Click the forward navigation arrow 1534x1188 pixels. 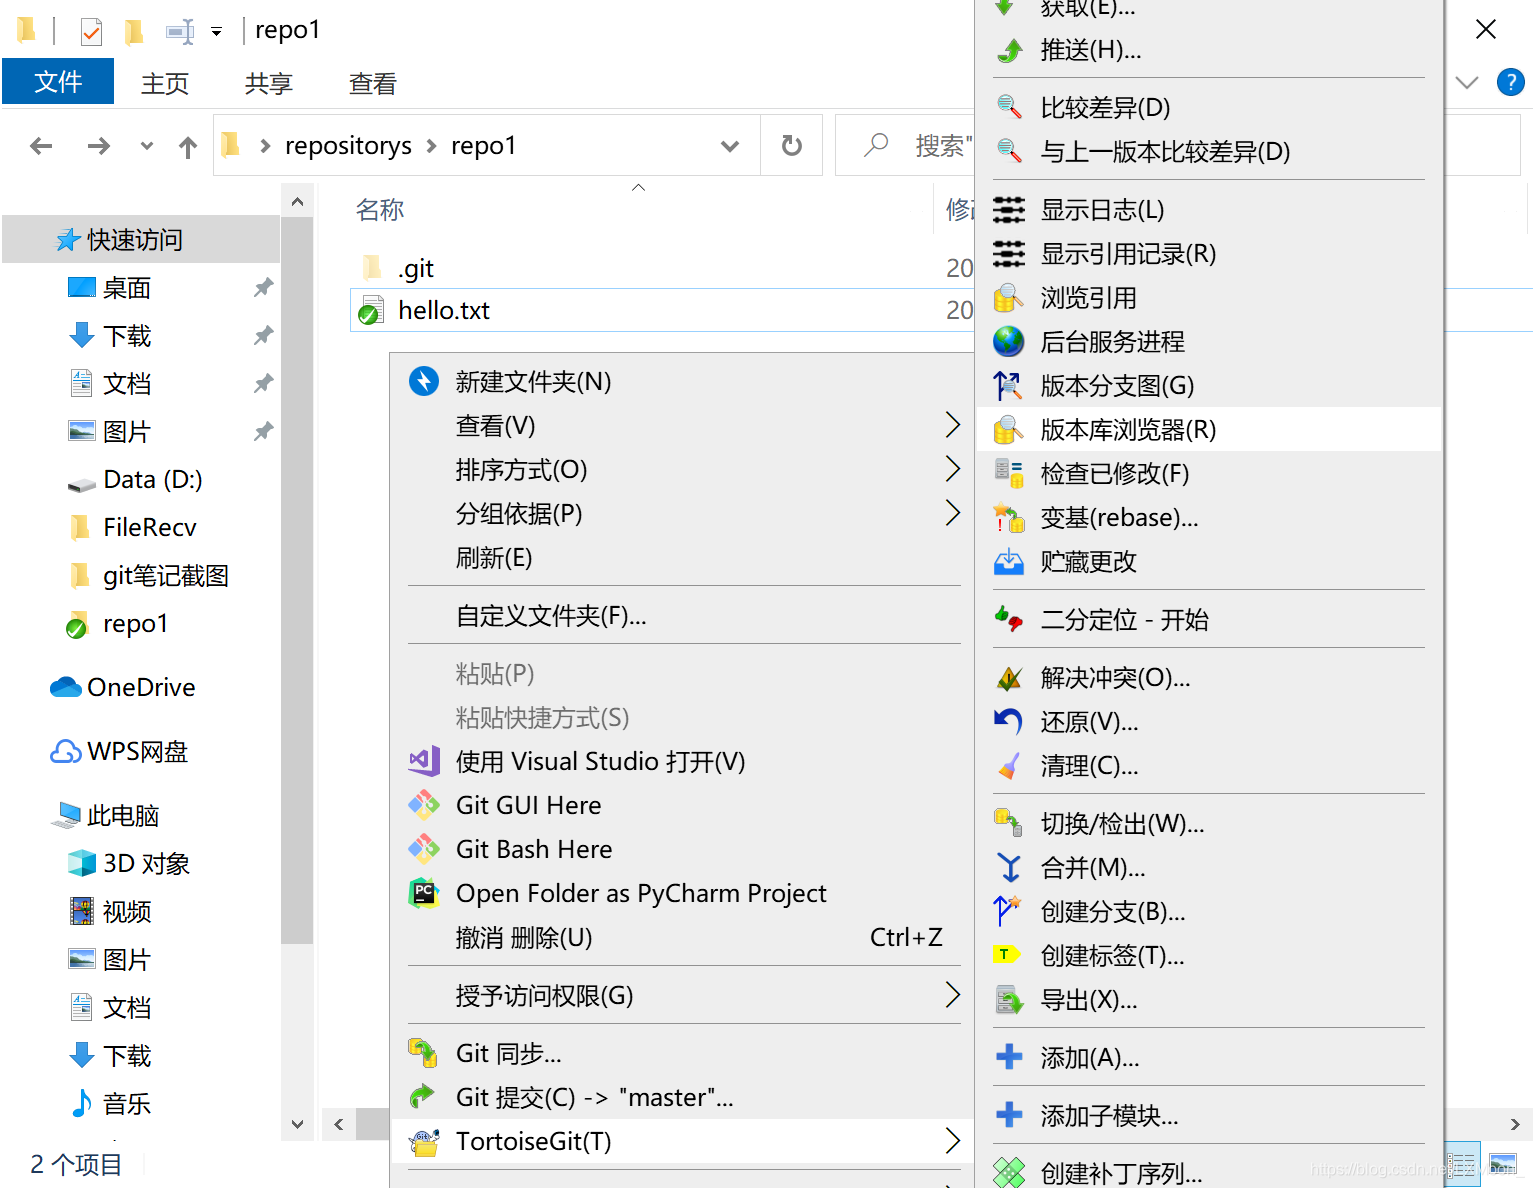pos(99,146)
